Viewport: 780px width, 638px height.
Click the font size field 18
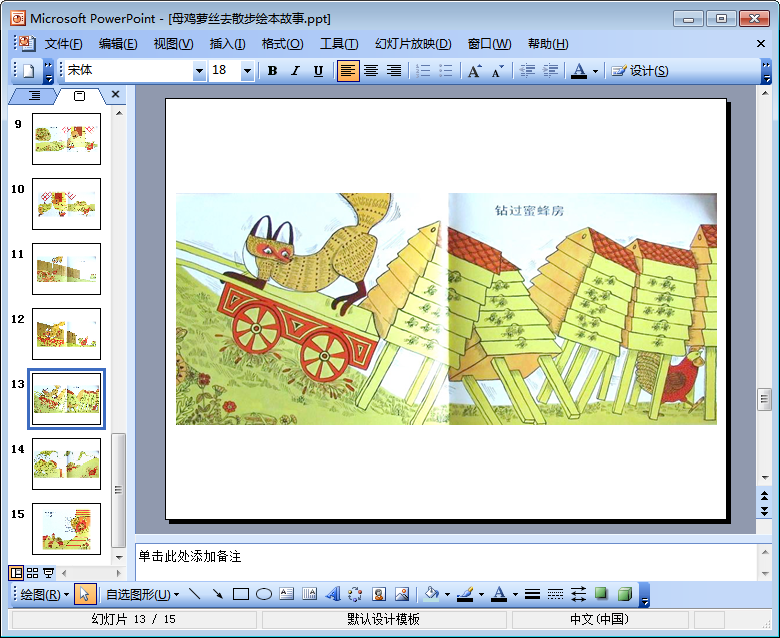pyautogui.click(x=225, y=71)
